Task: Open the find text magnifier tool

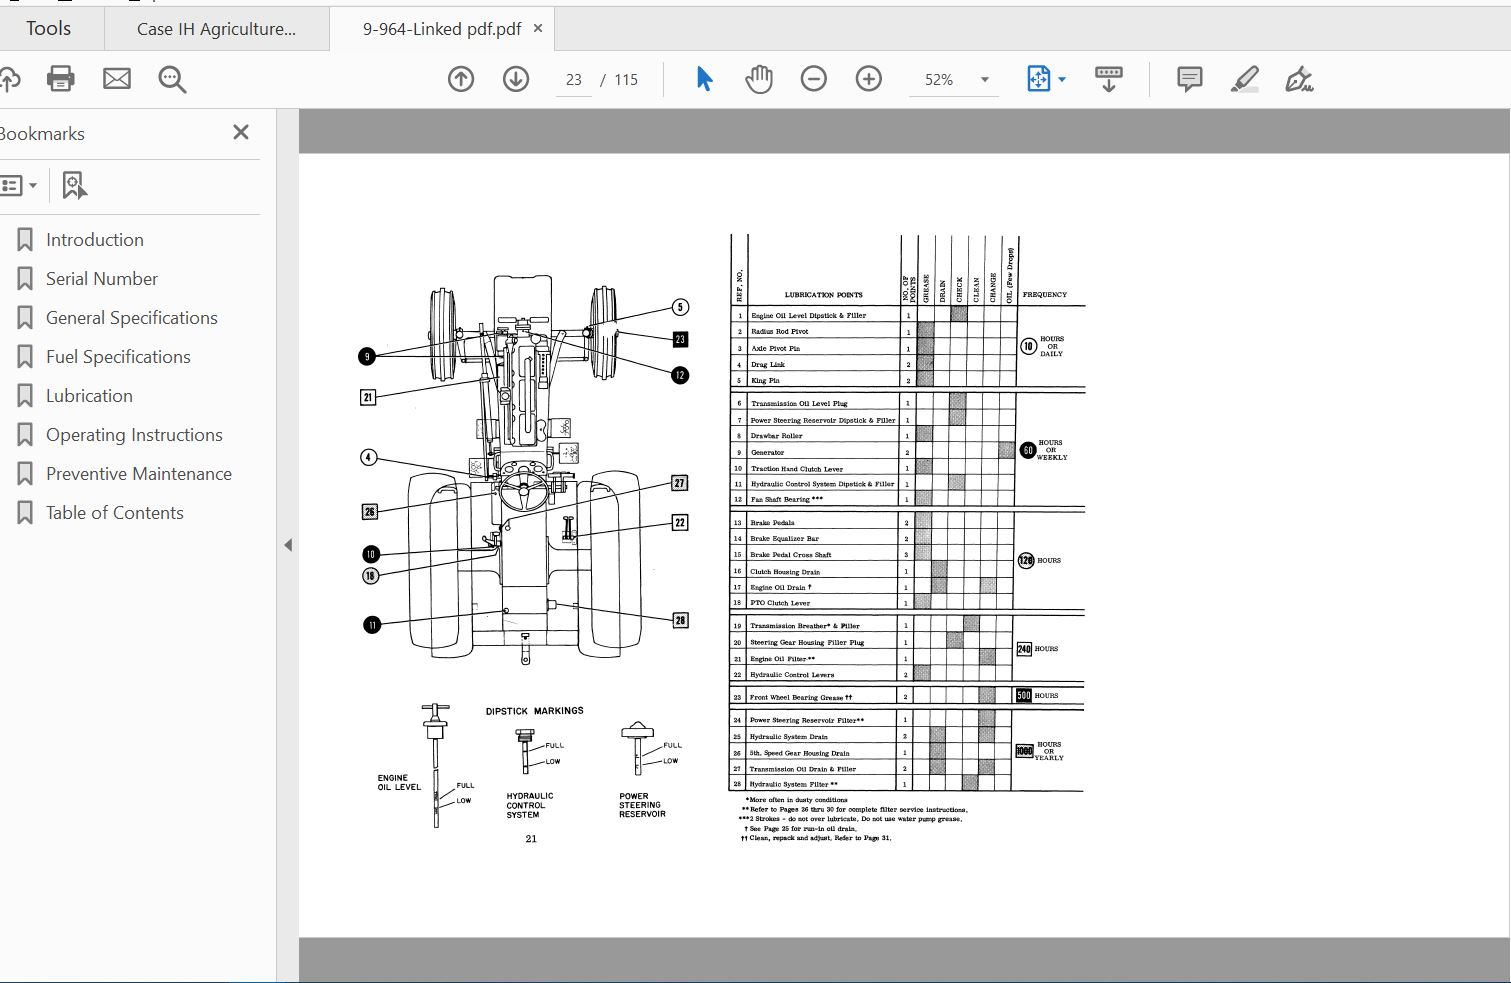Action: click(172, 80)
